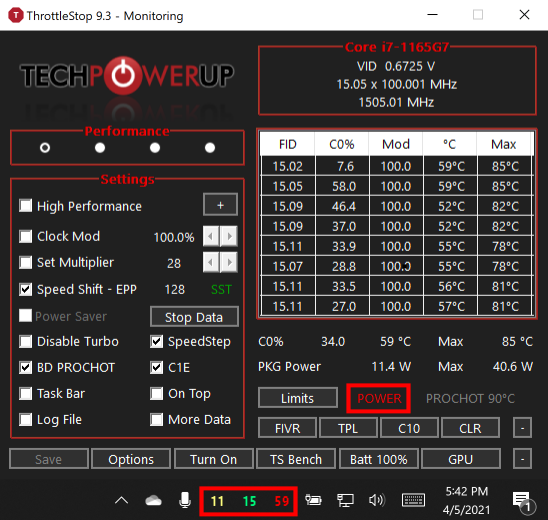Uncheck the SpeedStep checkbox
This screenshot has width=548, height=520.
[x=157, y=341]
